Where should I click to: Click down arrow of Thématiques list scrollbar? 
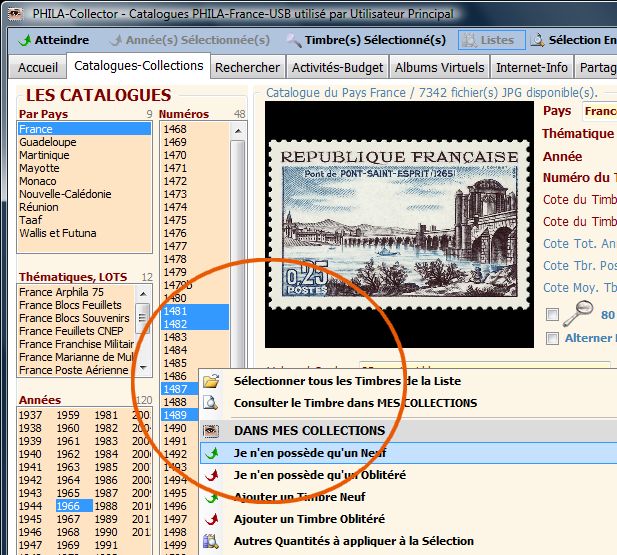pos(143,368)
